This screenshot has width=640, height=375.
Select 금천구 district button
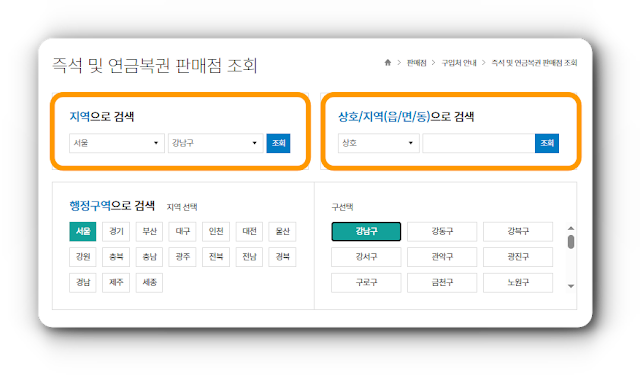[x=442, y=282]
